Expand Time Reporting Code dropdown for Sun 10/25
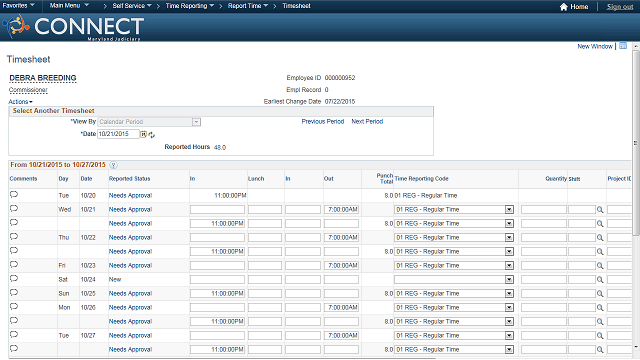Screen dimensions: 640x360 (509, 294)
